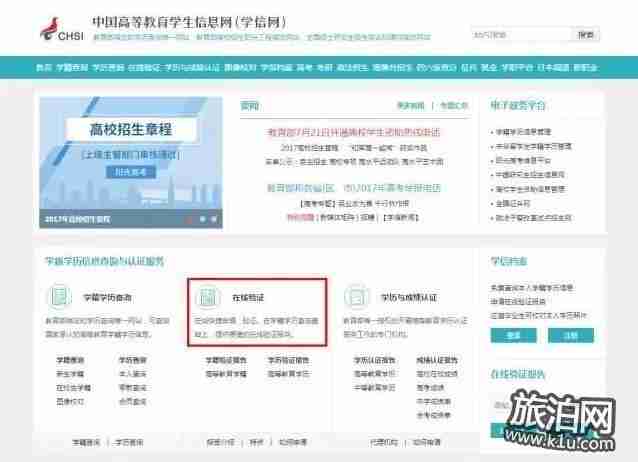Open 阳光高考信息平台 in 电子政务平台 list
The image size is (638, 462).
click(523, 160)
